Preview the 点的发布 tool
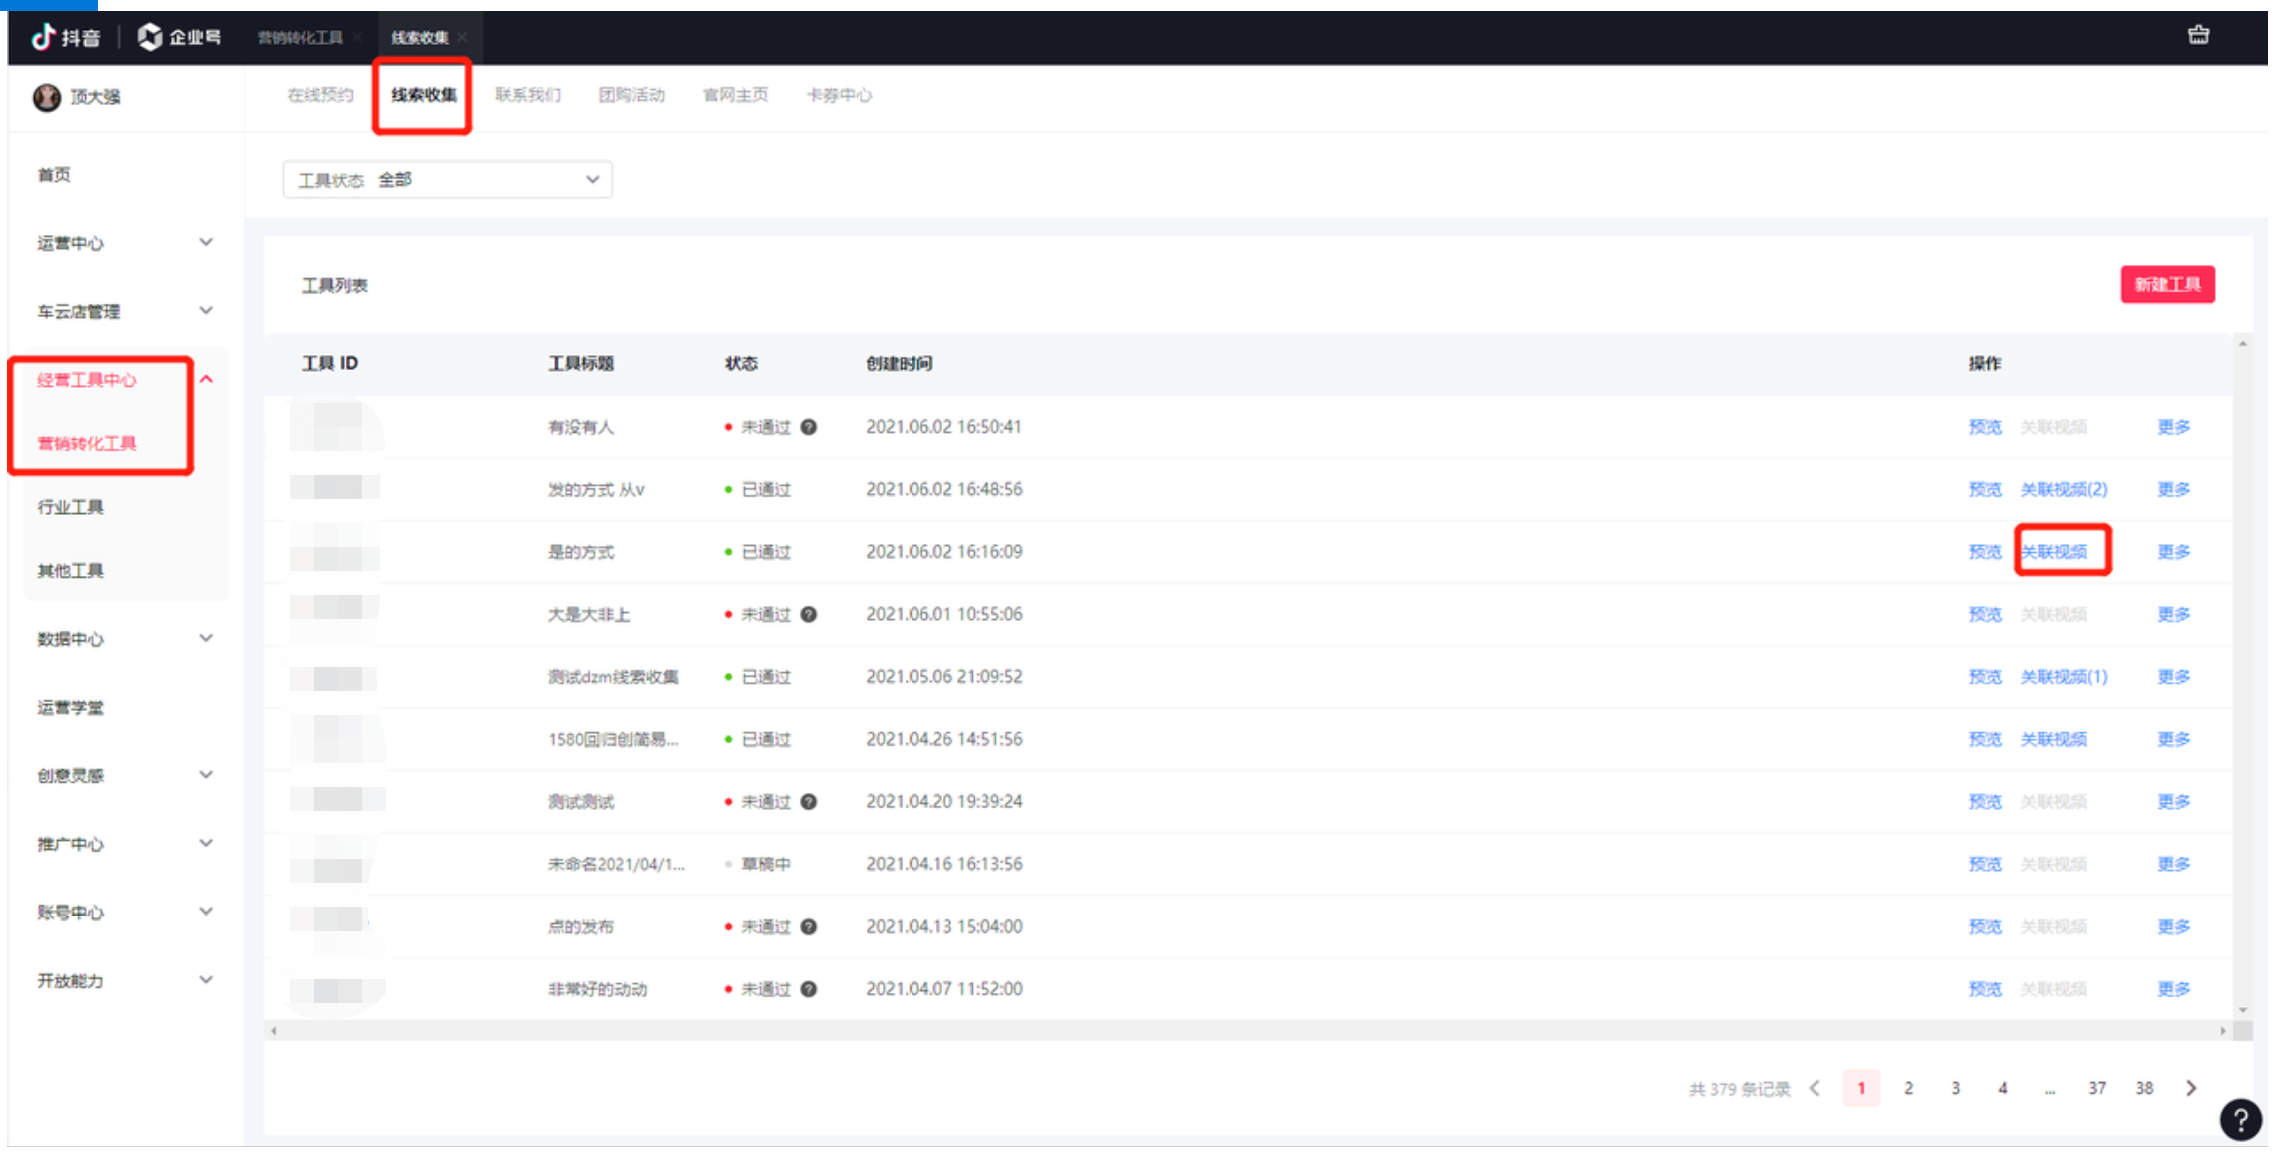 pyautogui.click(x=1985, y=926)
